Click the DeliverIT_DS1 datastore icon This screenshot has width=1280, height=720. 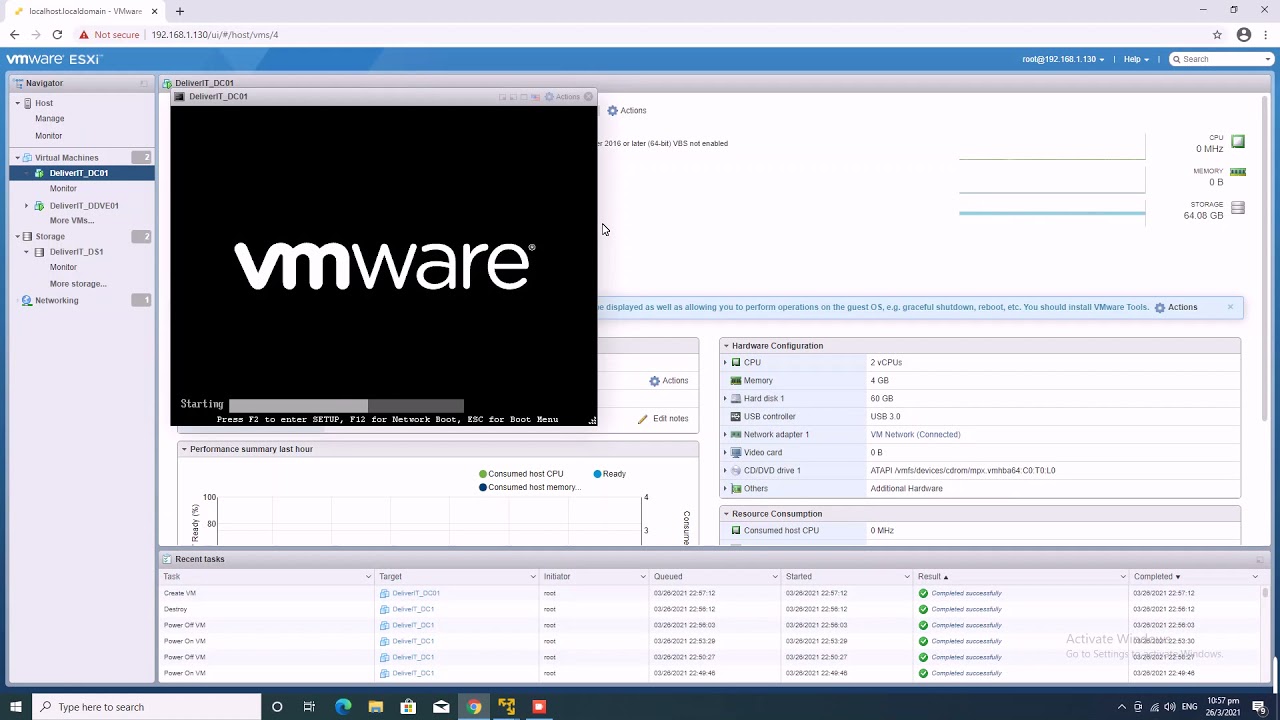tap(40, 252)
